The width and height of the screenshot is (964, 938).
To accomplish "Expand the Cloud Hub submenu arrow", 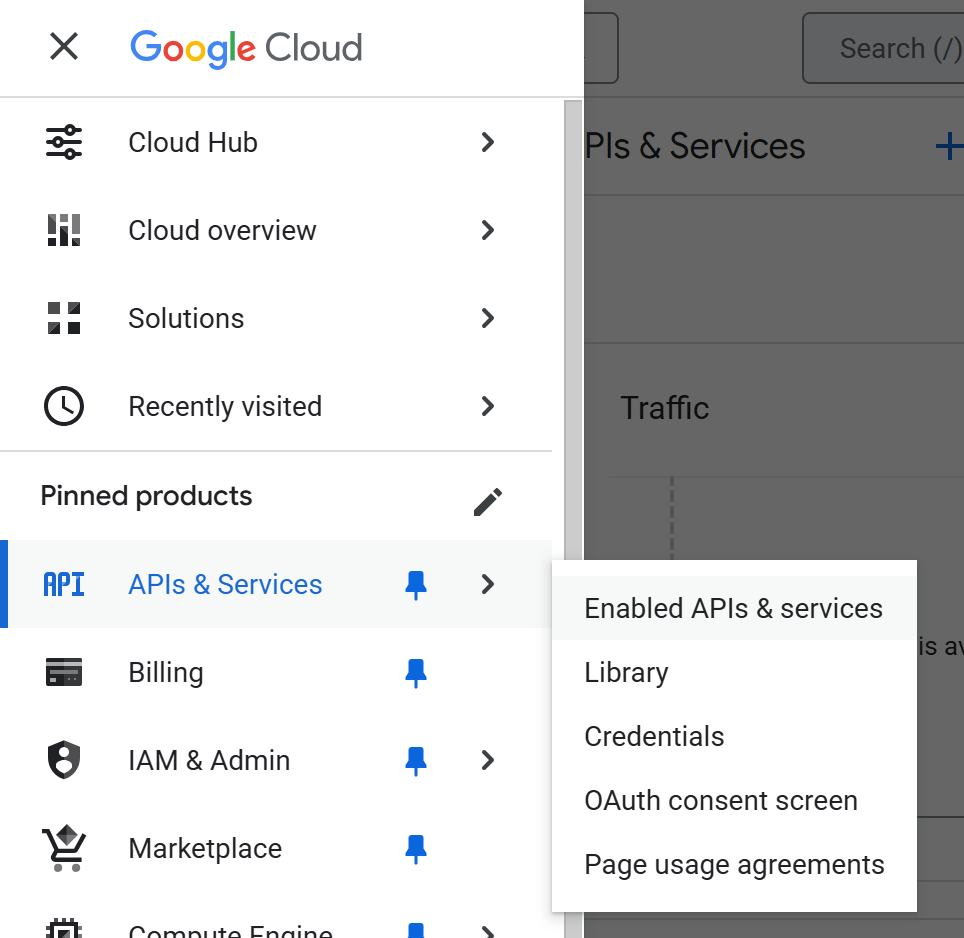I will click(488, 142).
